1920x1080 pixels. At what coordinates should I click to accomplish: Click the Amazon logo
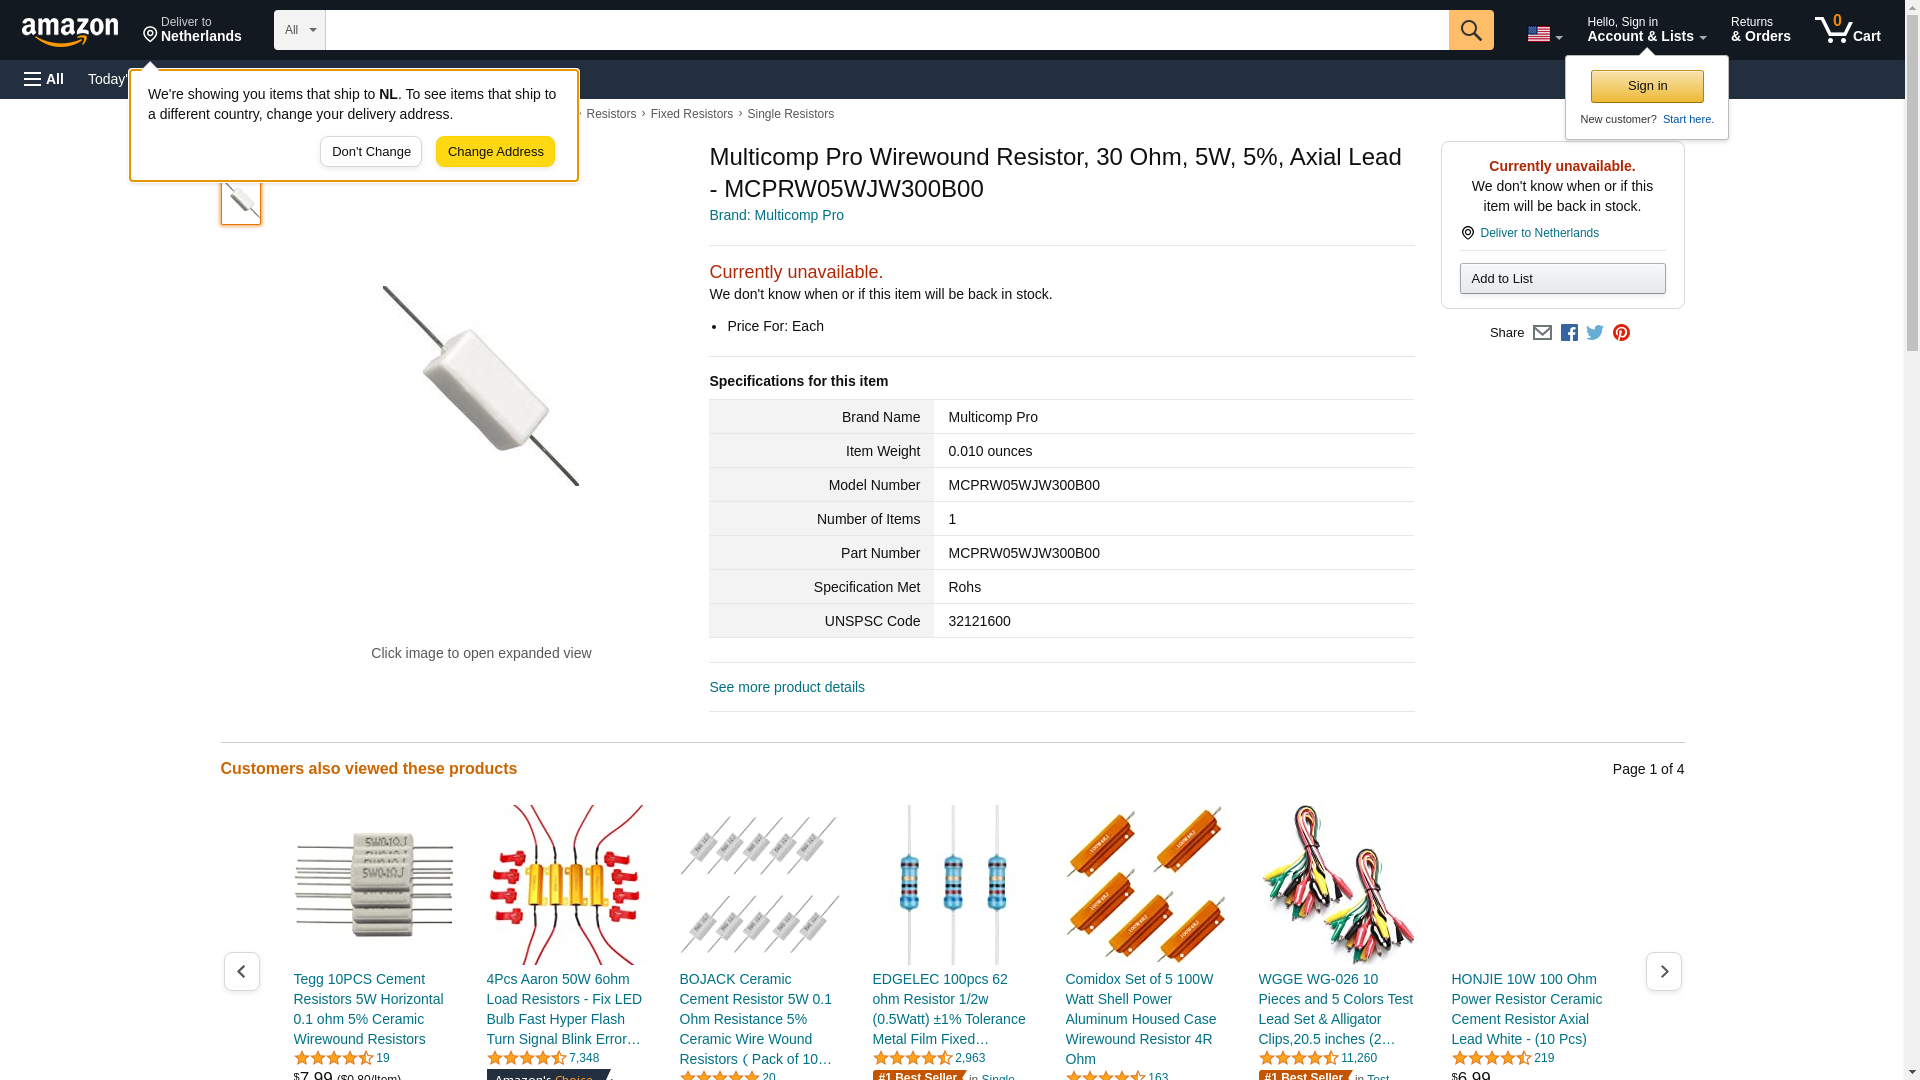click(70, 31)
